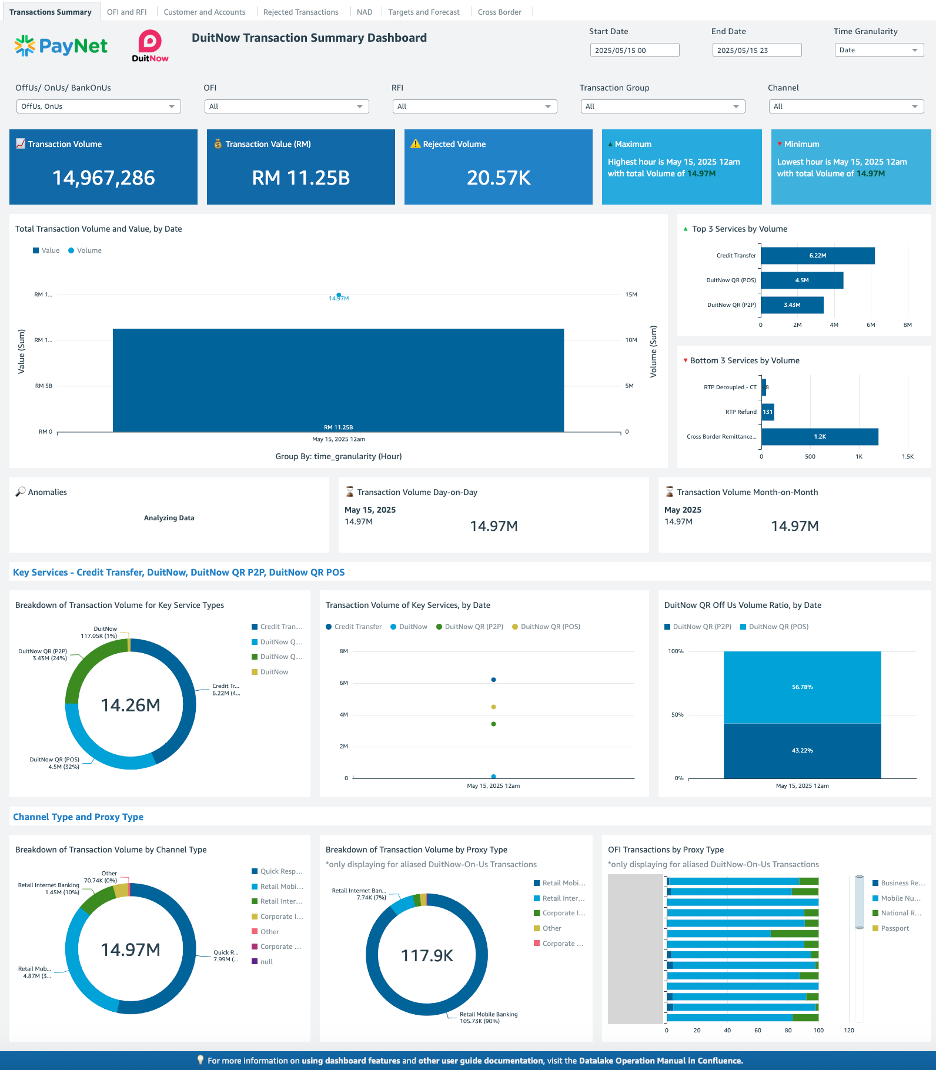Toggle Credit Transfer legend in Key Services line chart
936x1070 pixels.
354,627
